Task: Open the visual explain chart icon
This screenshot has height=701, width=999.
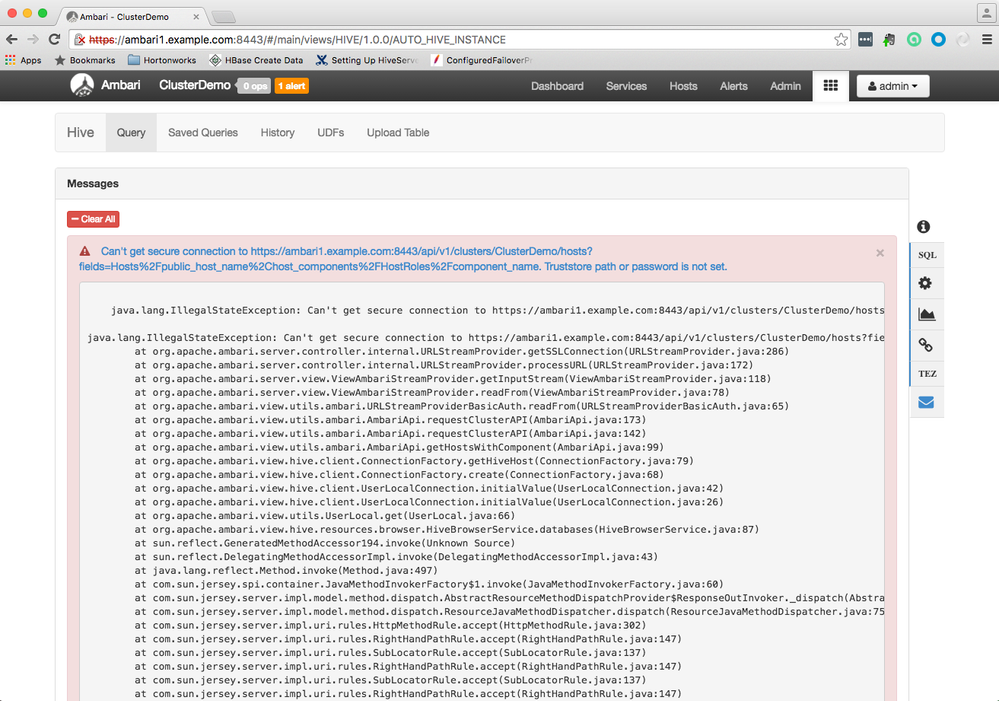Action: point(926,313)
